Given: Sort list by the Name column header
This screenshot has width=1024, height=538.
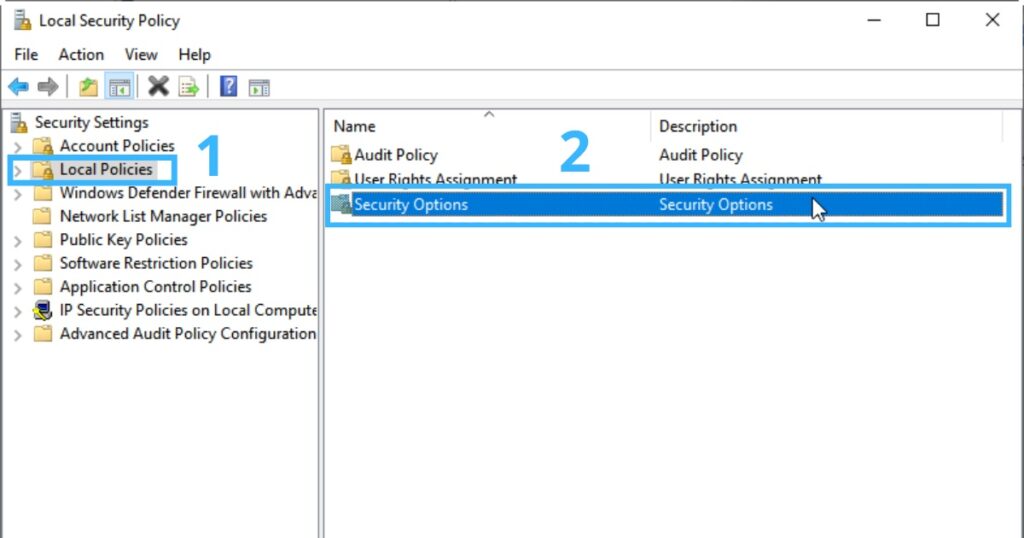Looking at the screenshot, I should pyautogui.click(x=355, y=127).
